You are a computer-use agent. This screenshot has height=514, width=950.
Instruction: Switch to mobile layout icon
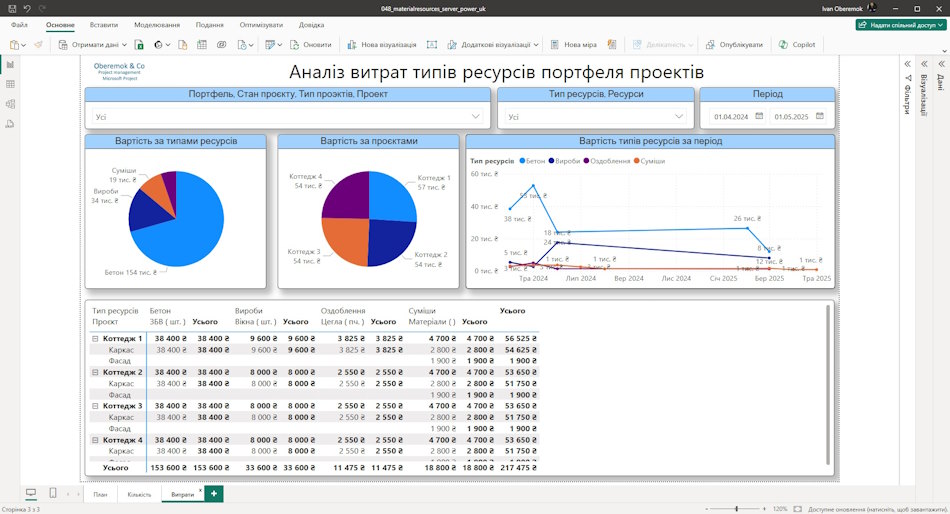click(53, 493)
